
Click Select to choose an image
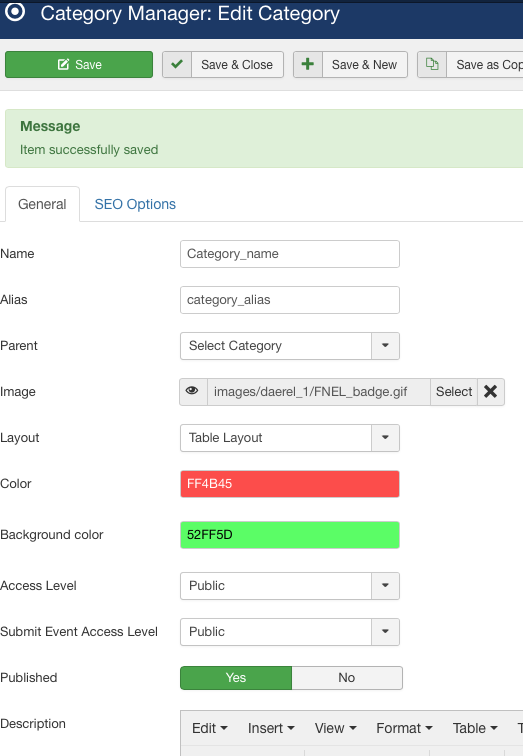pyautogui.click(x=454, y=392)
